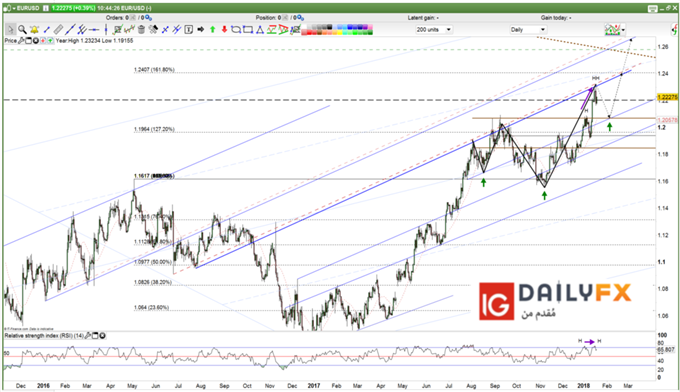The image size is (680, 392).
Task: Delete drawn objects with the trash can
Action: click(x=141, y=29)
